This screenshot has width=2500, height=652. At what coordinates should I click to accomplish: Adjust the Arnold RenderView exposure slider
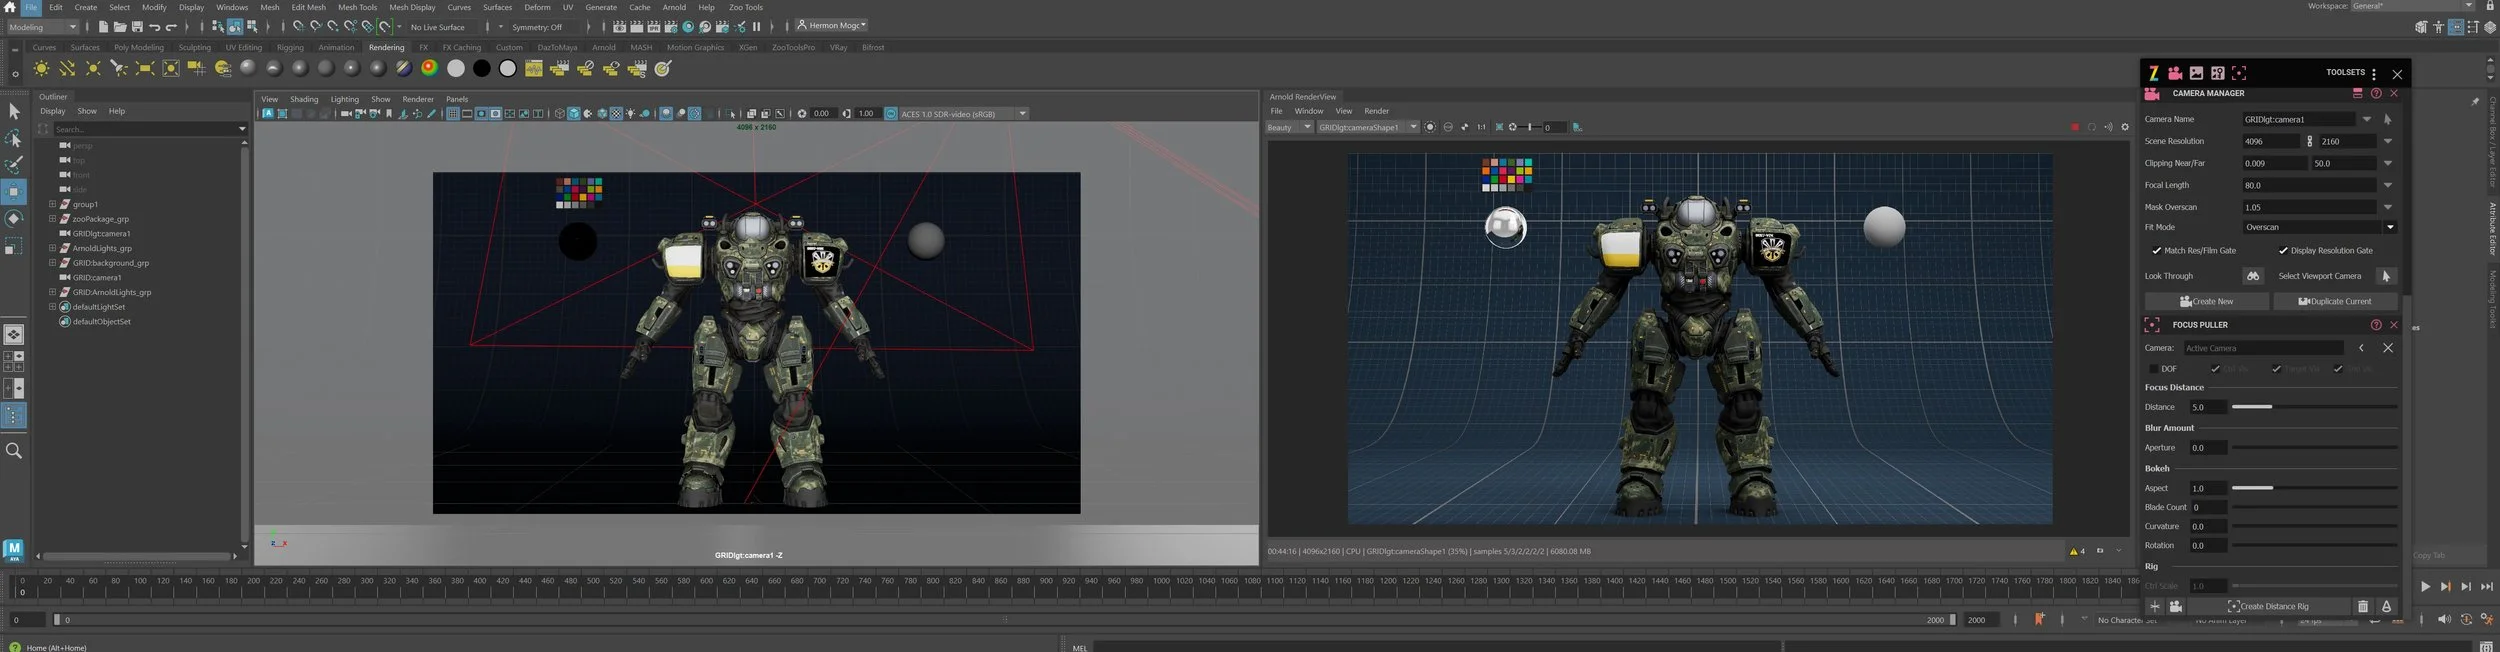coord(1528,127)
